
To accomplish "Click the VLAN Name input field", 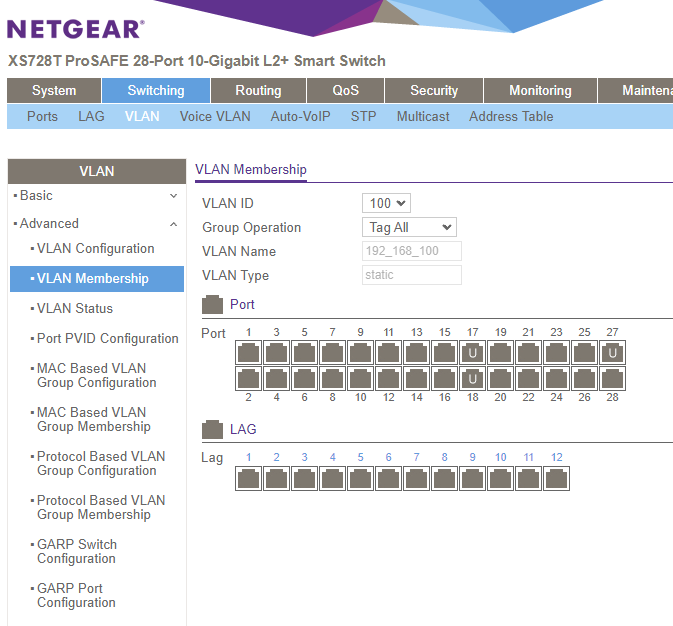I will click(x=412, y=252).
